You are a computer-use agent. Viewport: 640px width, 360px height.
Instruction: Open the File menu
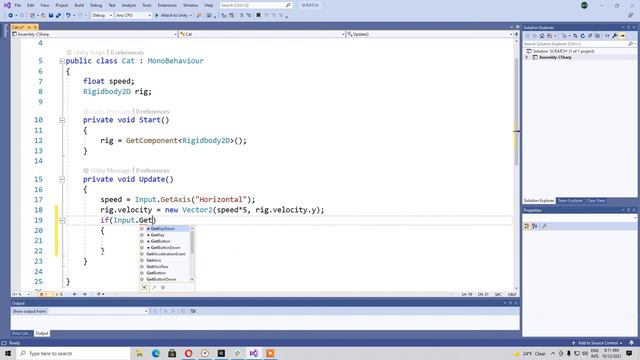click(17, 5)
